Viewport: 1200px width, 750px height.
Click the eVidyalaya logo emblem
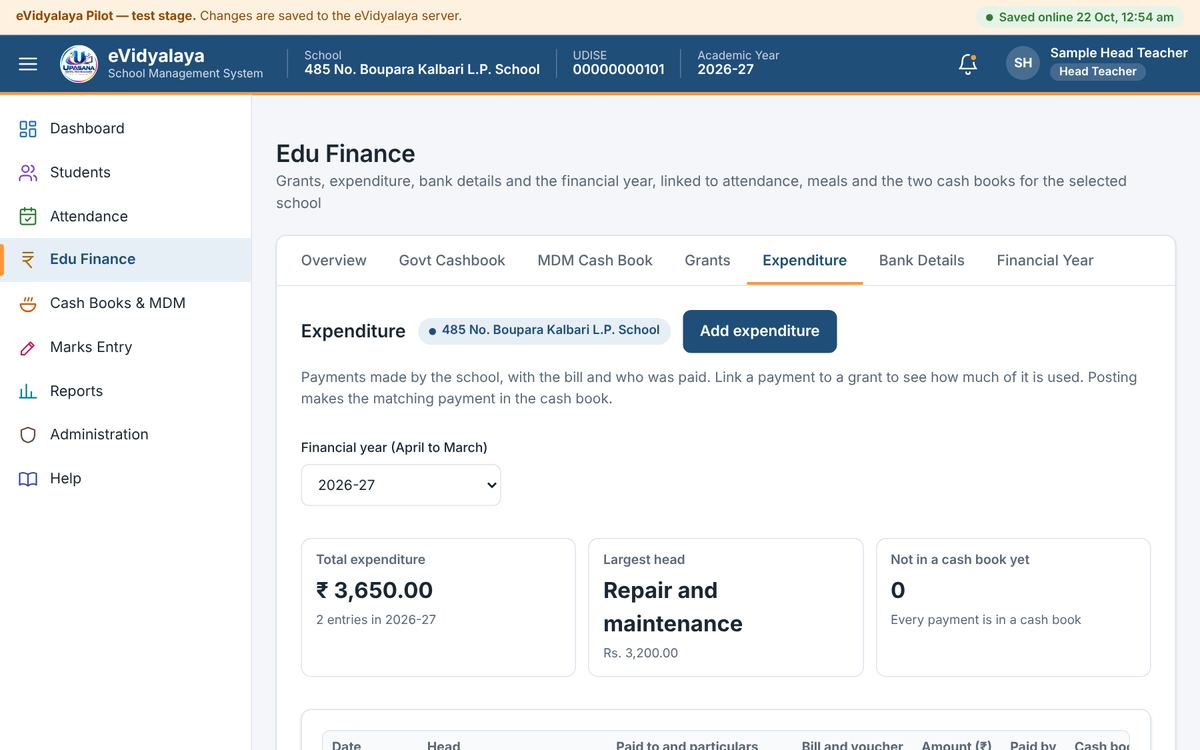[x=79, y=64]
